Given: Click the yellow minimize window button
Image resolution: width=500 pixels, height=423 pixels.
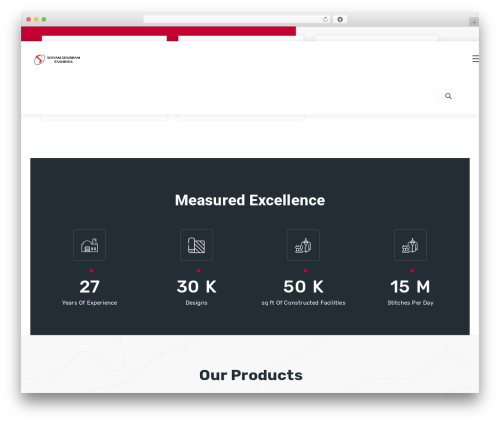Looking at the screenshot, I should (36, 19).
